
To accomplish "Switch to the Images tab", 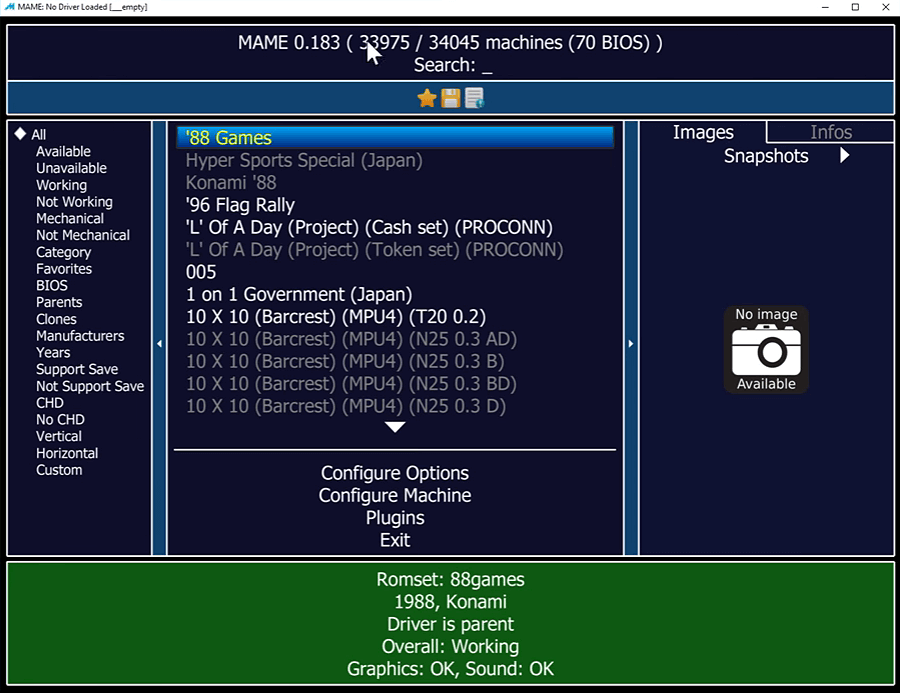I will [x=703, y=133].
